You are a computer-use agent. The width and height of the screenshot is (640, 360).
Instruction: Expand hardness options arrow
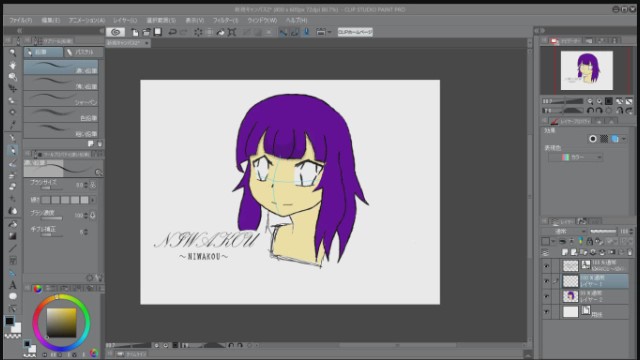[93, 200]
